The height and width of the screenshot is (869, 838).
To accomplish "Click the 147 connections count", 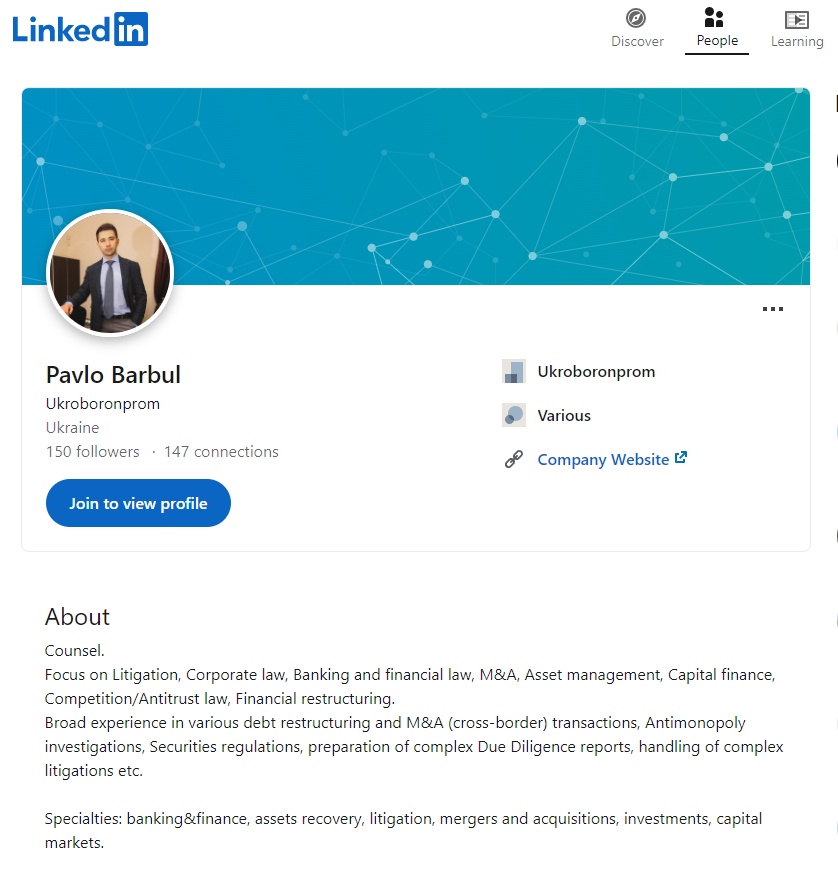I will tap(221, 452).
